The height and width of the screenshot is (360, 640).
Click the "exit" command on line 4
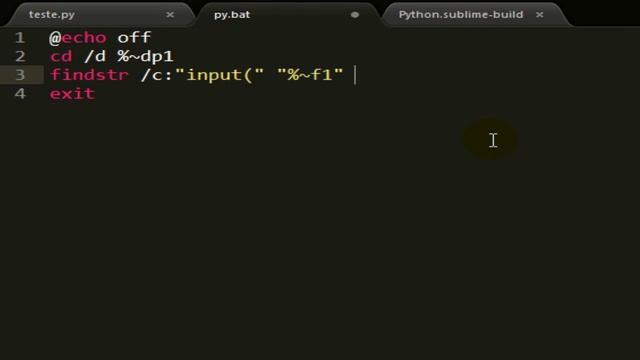pos(72,94)
